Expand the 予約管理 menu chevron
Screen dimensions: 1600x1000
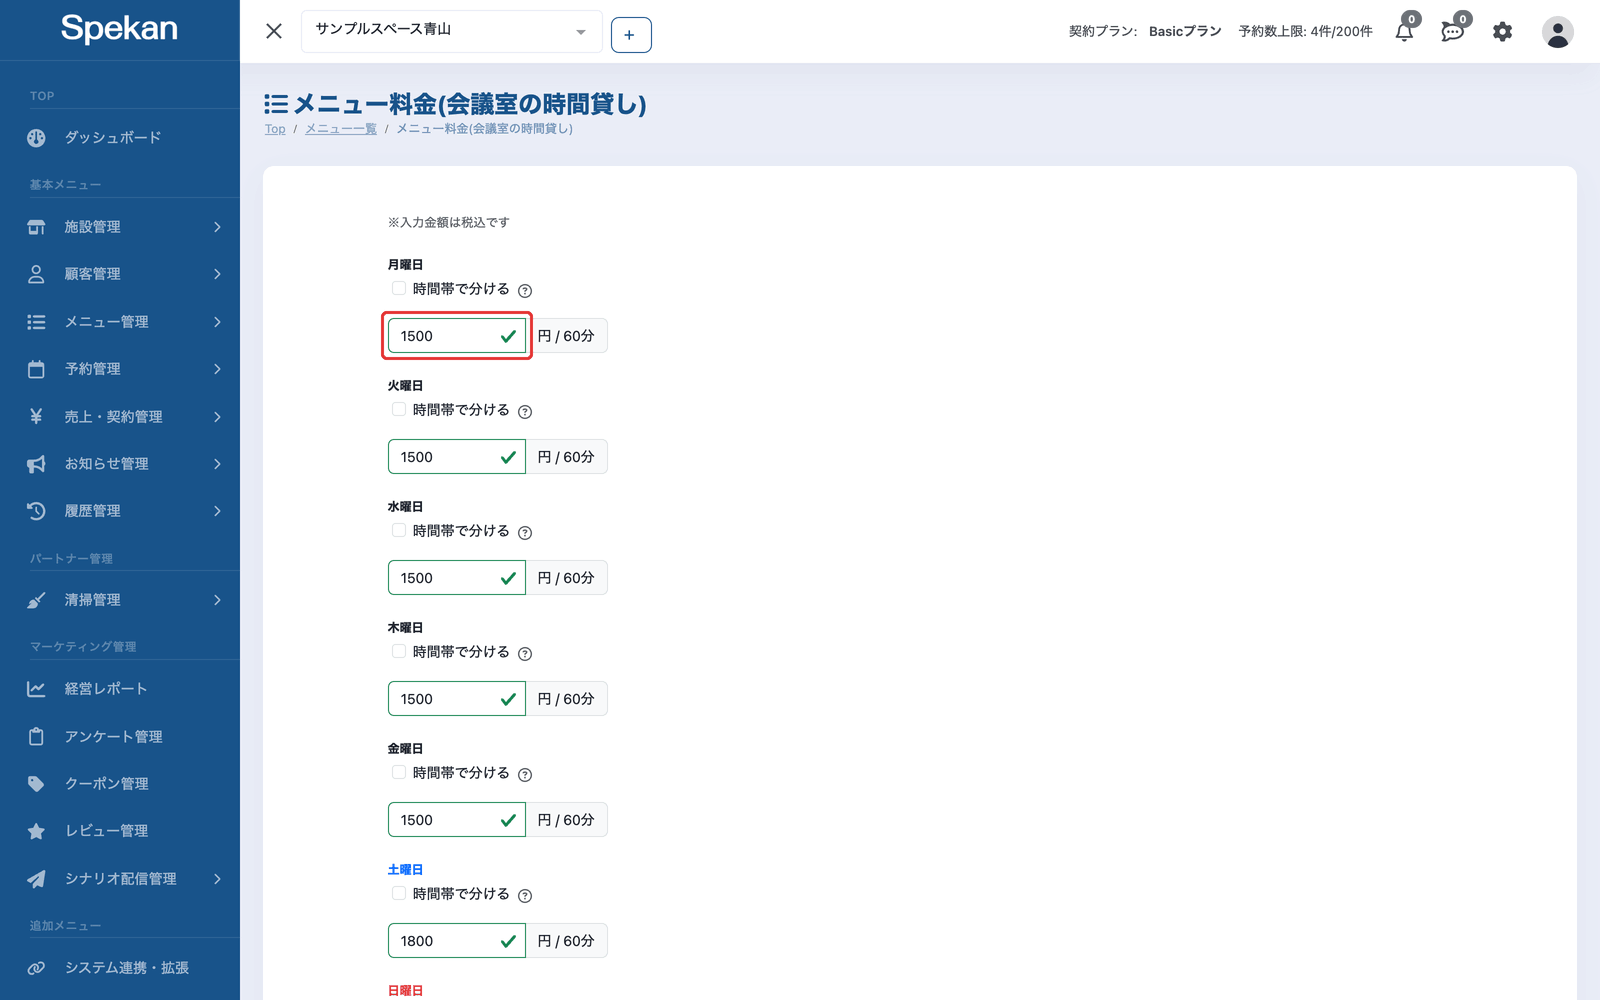point(217,369)
